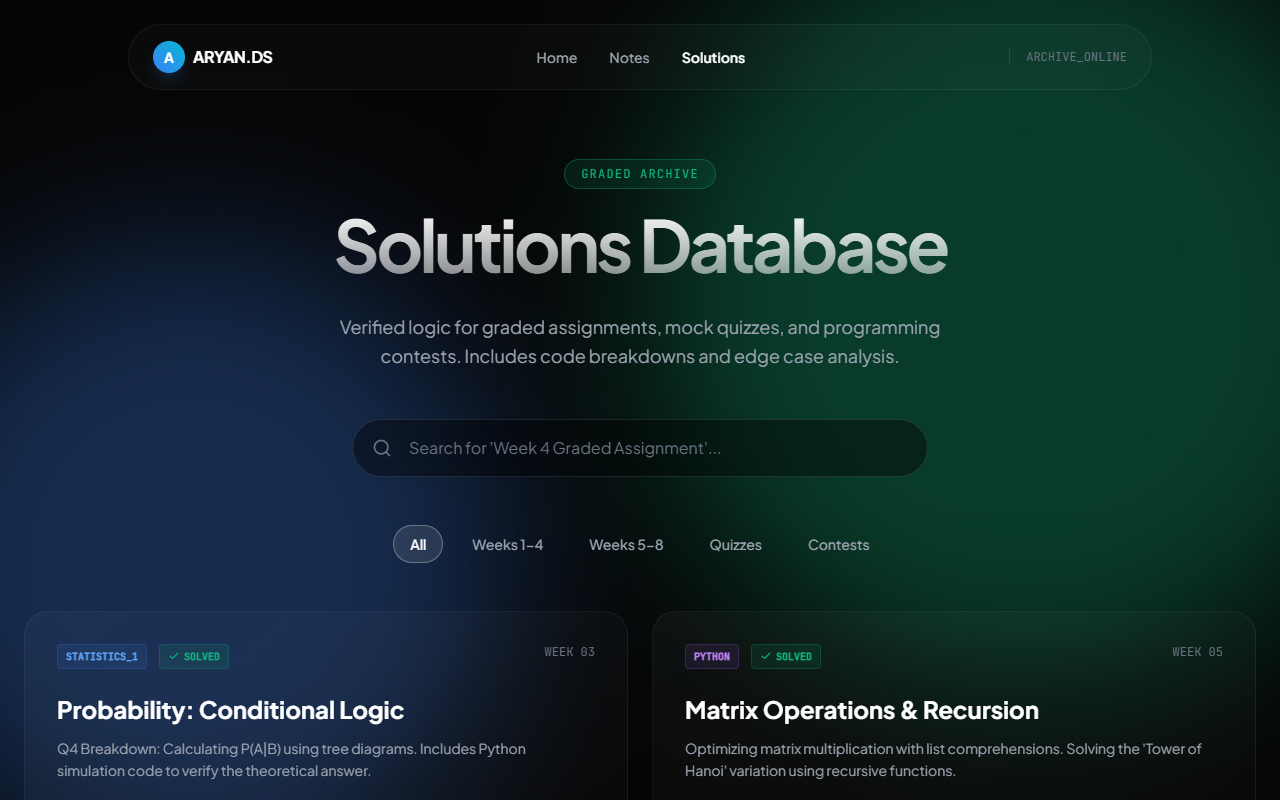Click the GRADED ARCHIVE badge

[x=640, y=173]
